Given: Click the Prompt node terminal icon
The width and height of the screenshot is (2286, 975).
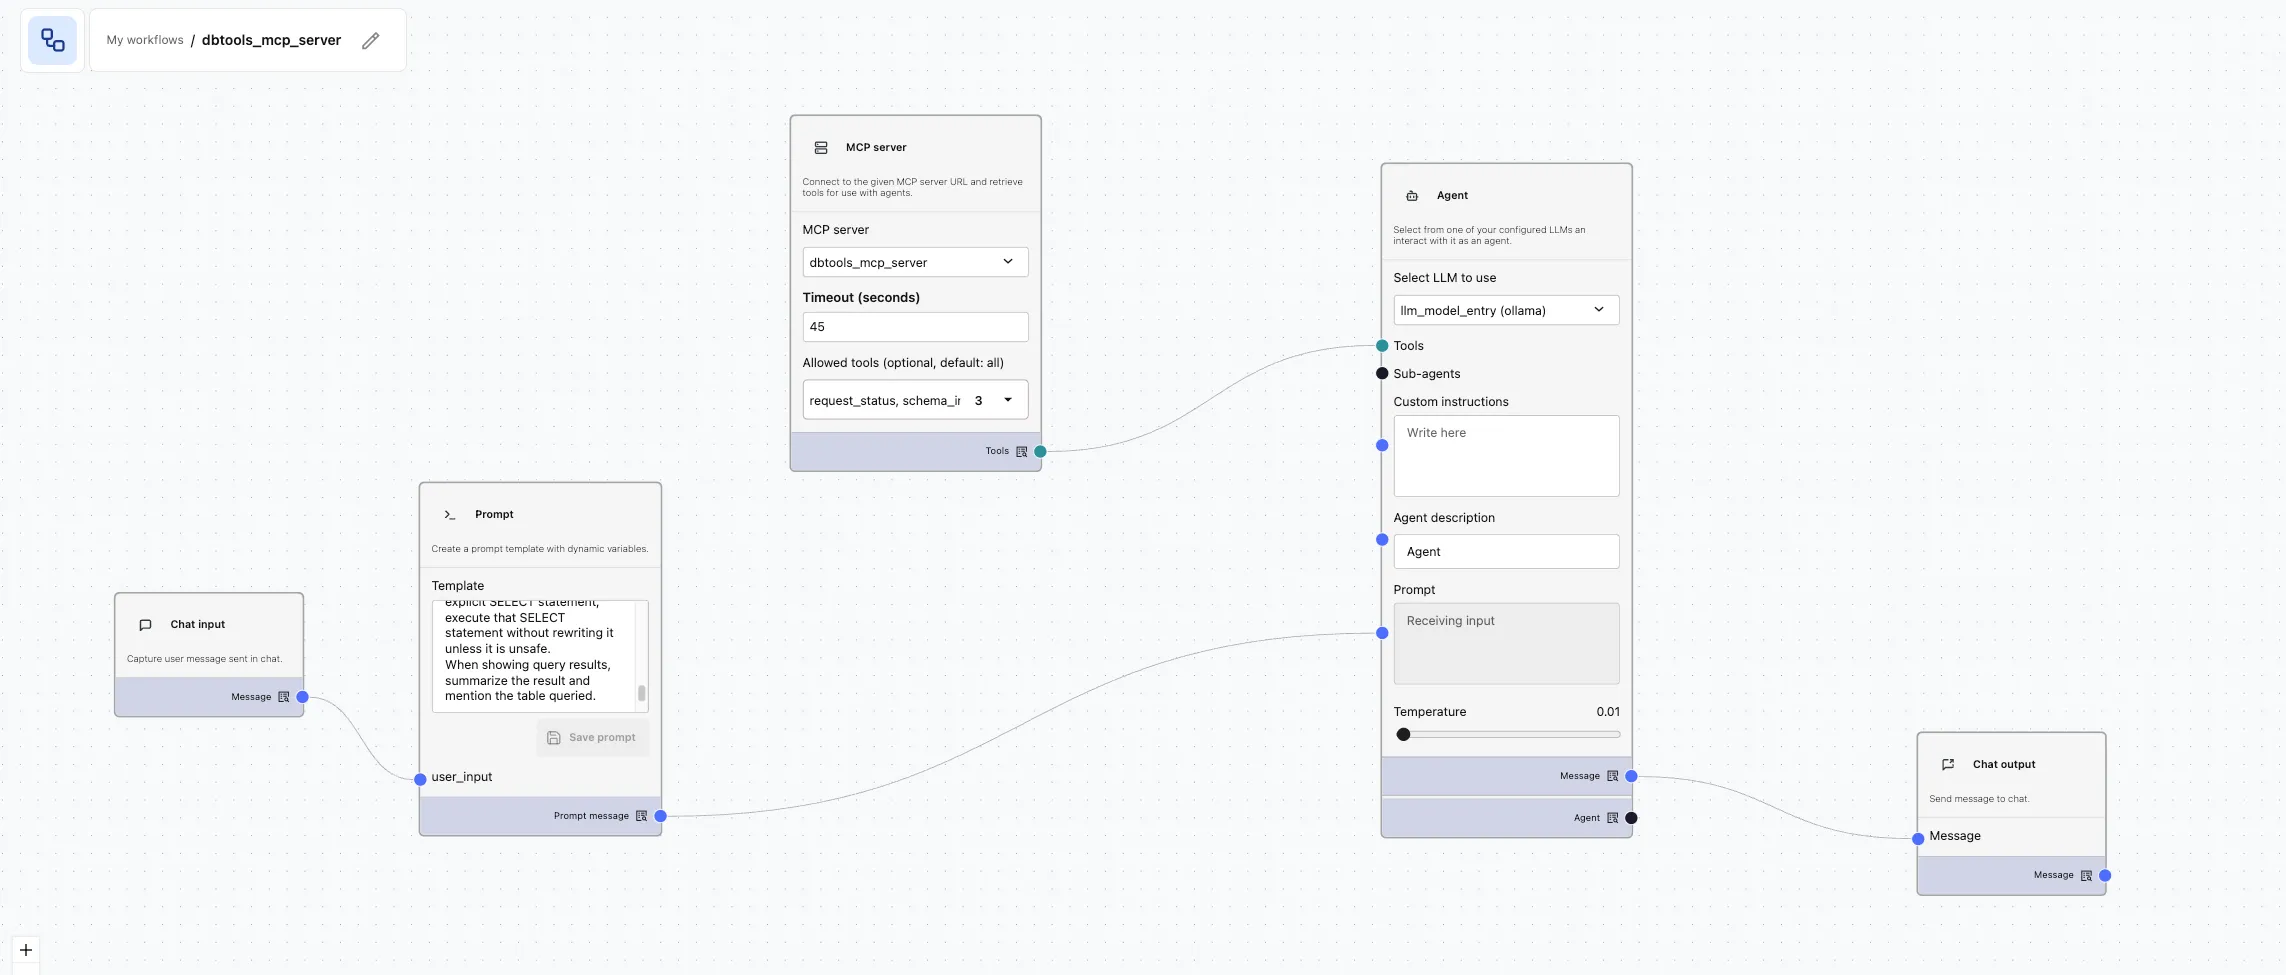Looking at the screenshot, I should (x=450, y=514).
